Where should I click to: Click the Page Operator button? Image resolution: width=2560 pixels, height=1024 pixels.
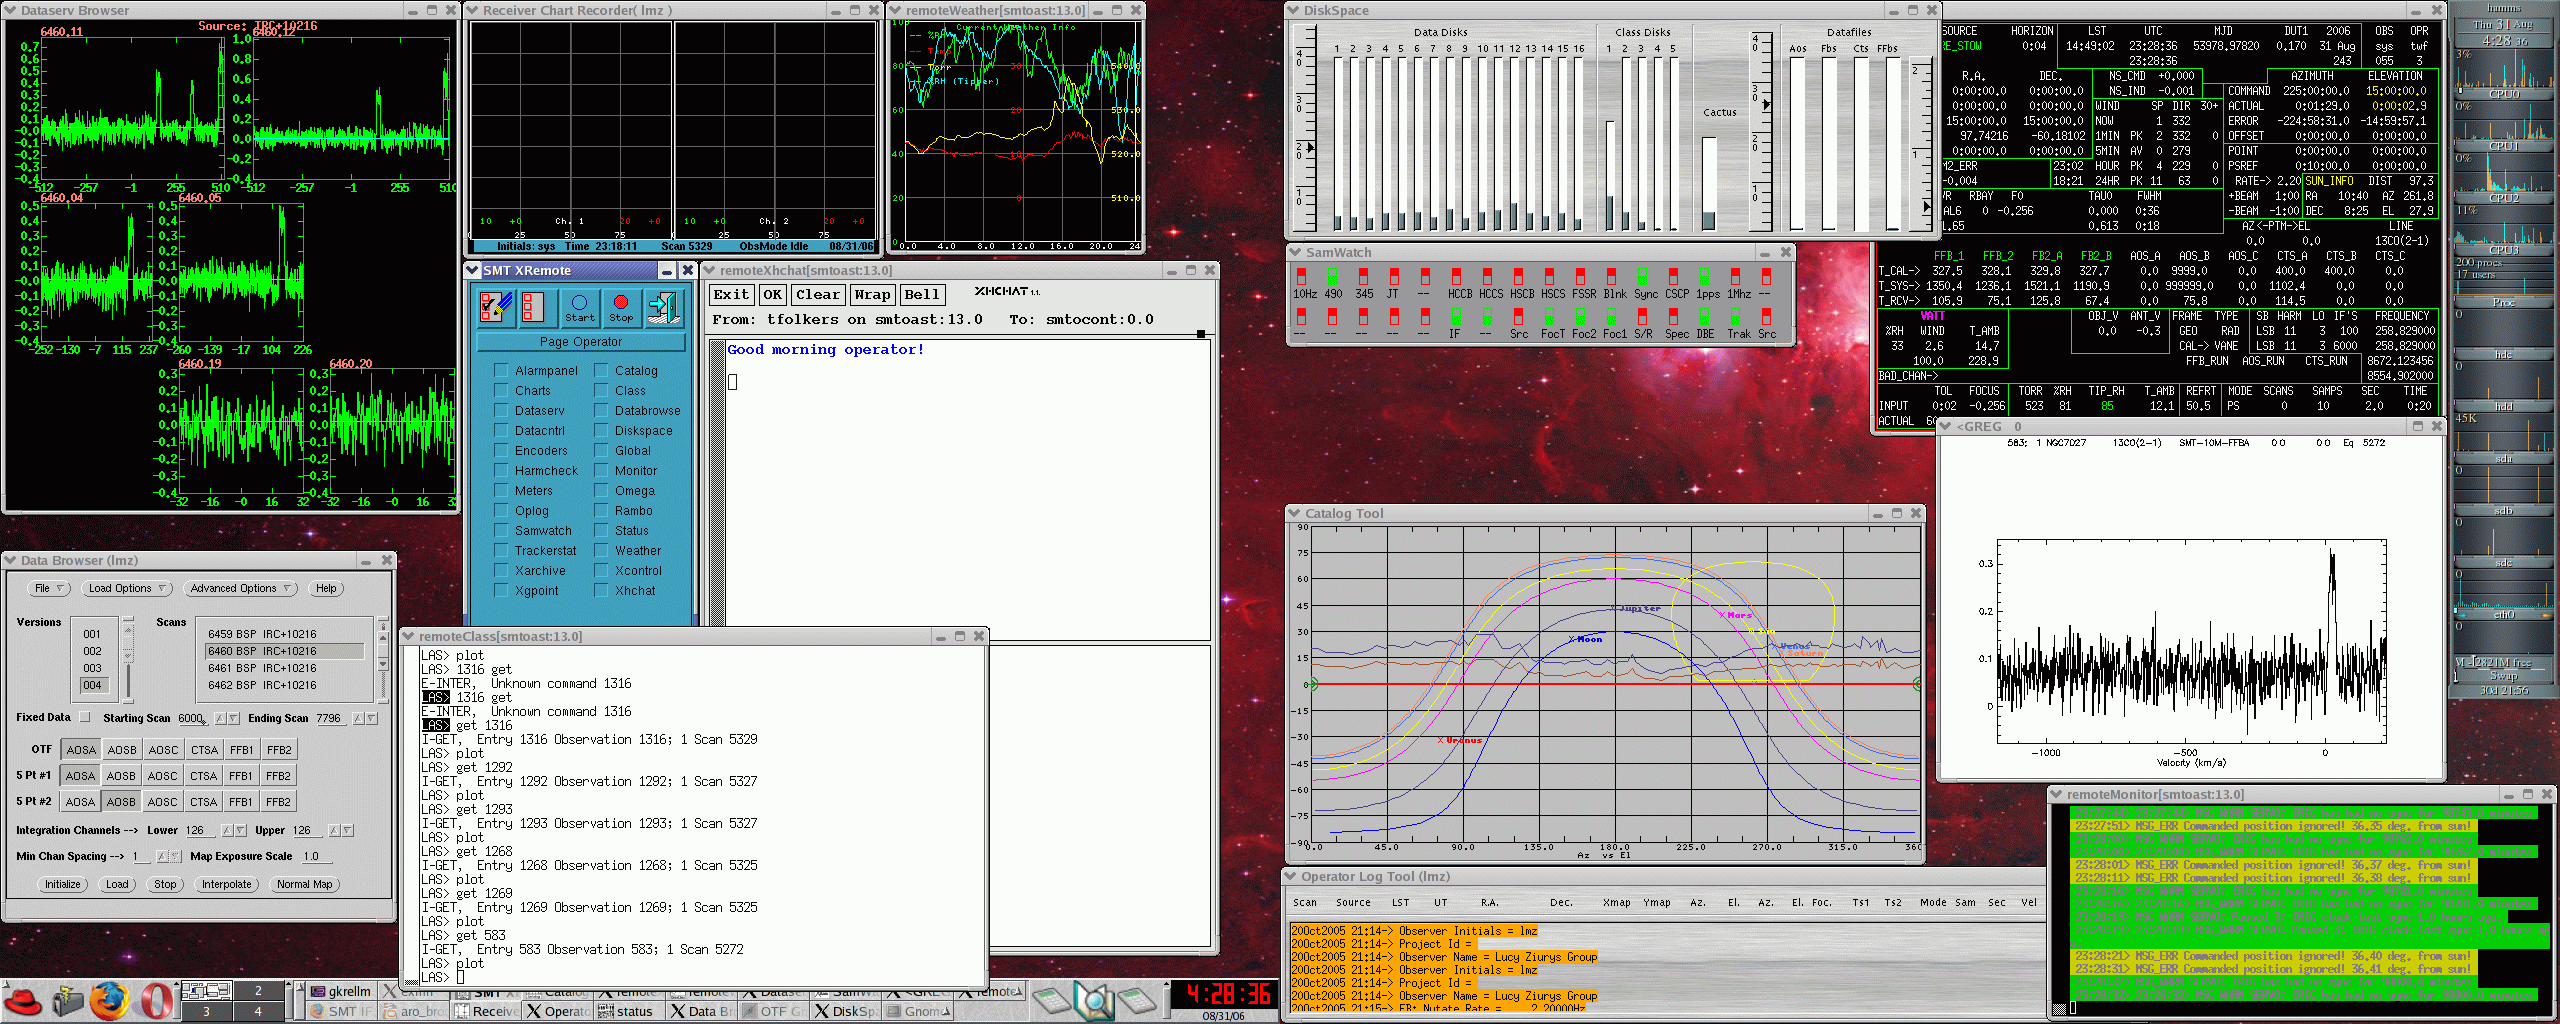coord(581,342)
